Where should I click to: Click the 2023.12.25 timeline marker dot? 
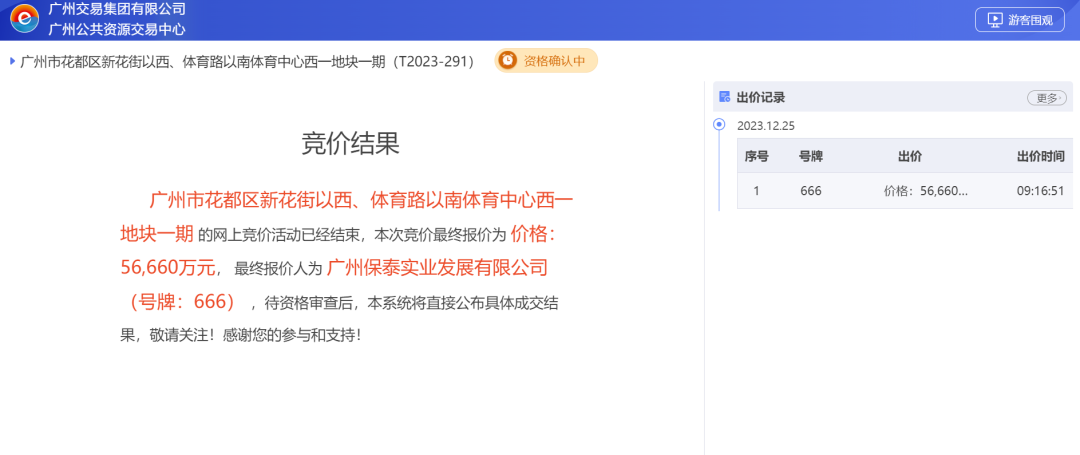click(719, 125)
